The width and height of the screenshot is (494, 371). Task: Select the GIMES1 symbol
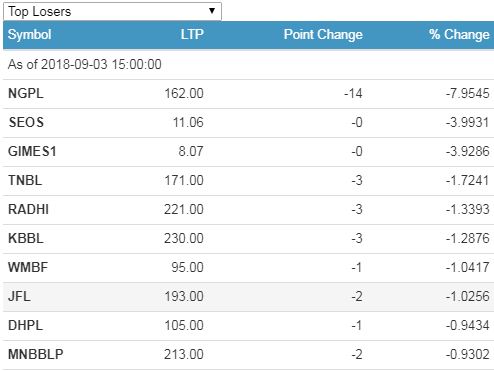pos(32,151)
